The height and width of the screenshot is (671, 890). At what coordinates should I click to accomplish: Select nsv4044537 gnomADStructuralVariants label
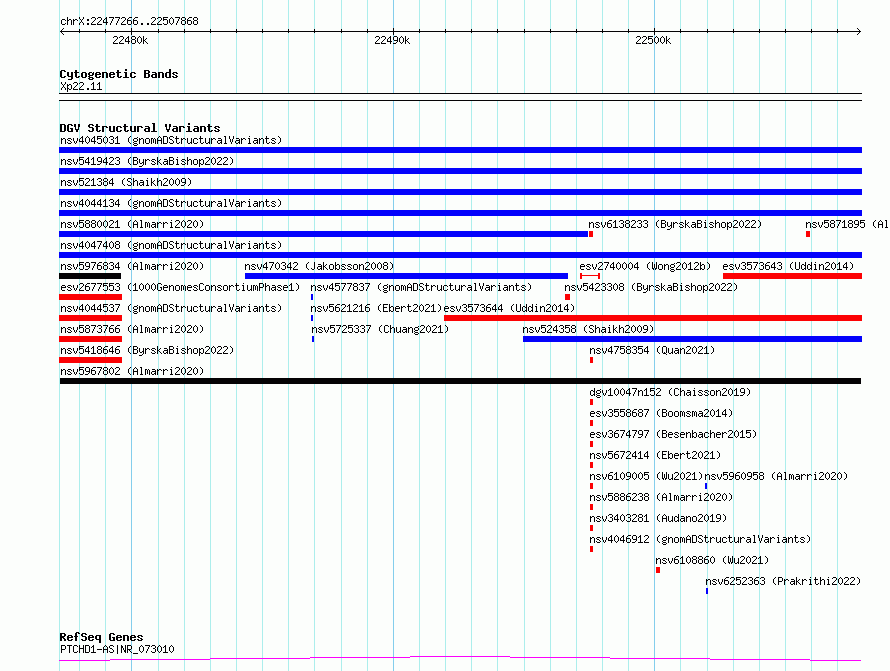click(x=171, y=308)
